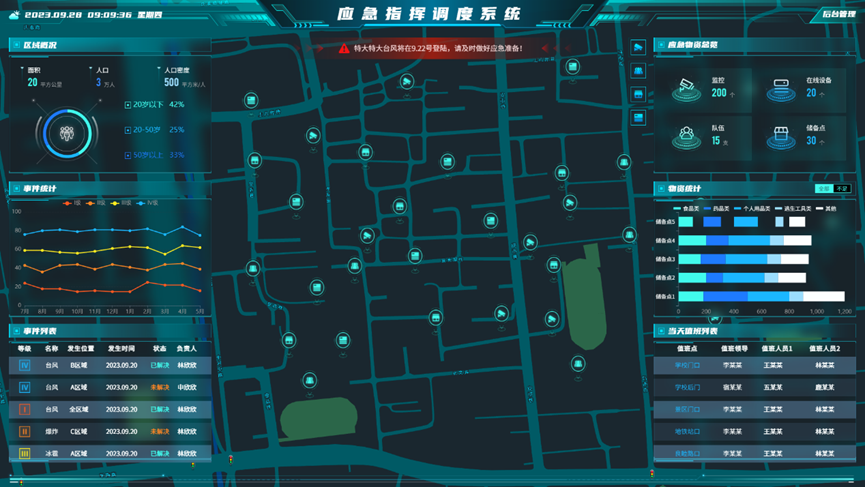Click the red warning triangle in typhoon alert
This screenshot has height=487, width=865.
pyautogui.click(x=344, y=49)
